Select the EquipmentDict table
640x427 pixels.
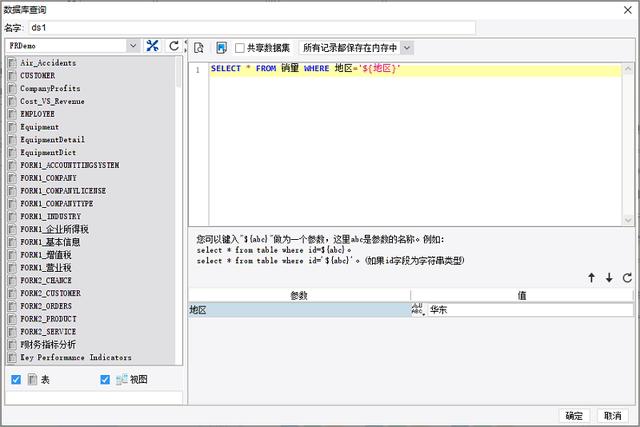click(x=48, y=152)
